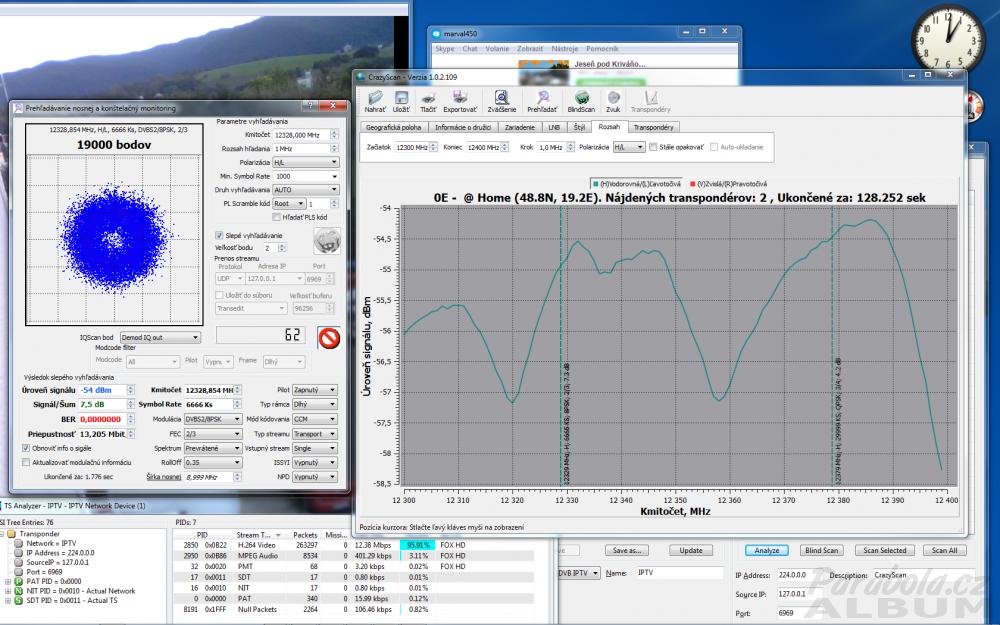The width and height of the screenshot is (1000, 625).
Task: Select the H.264 Video row in PID list
Action: pos(354,545)
